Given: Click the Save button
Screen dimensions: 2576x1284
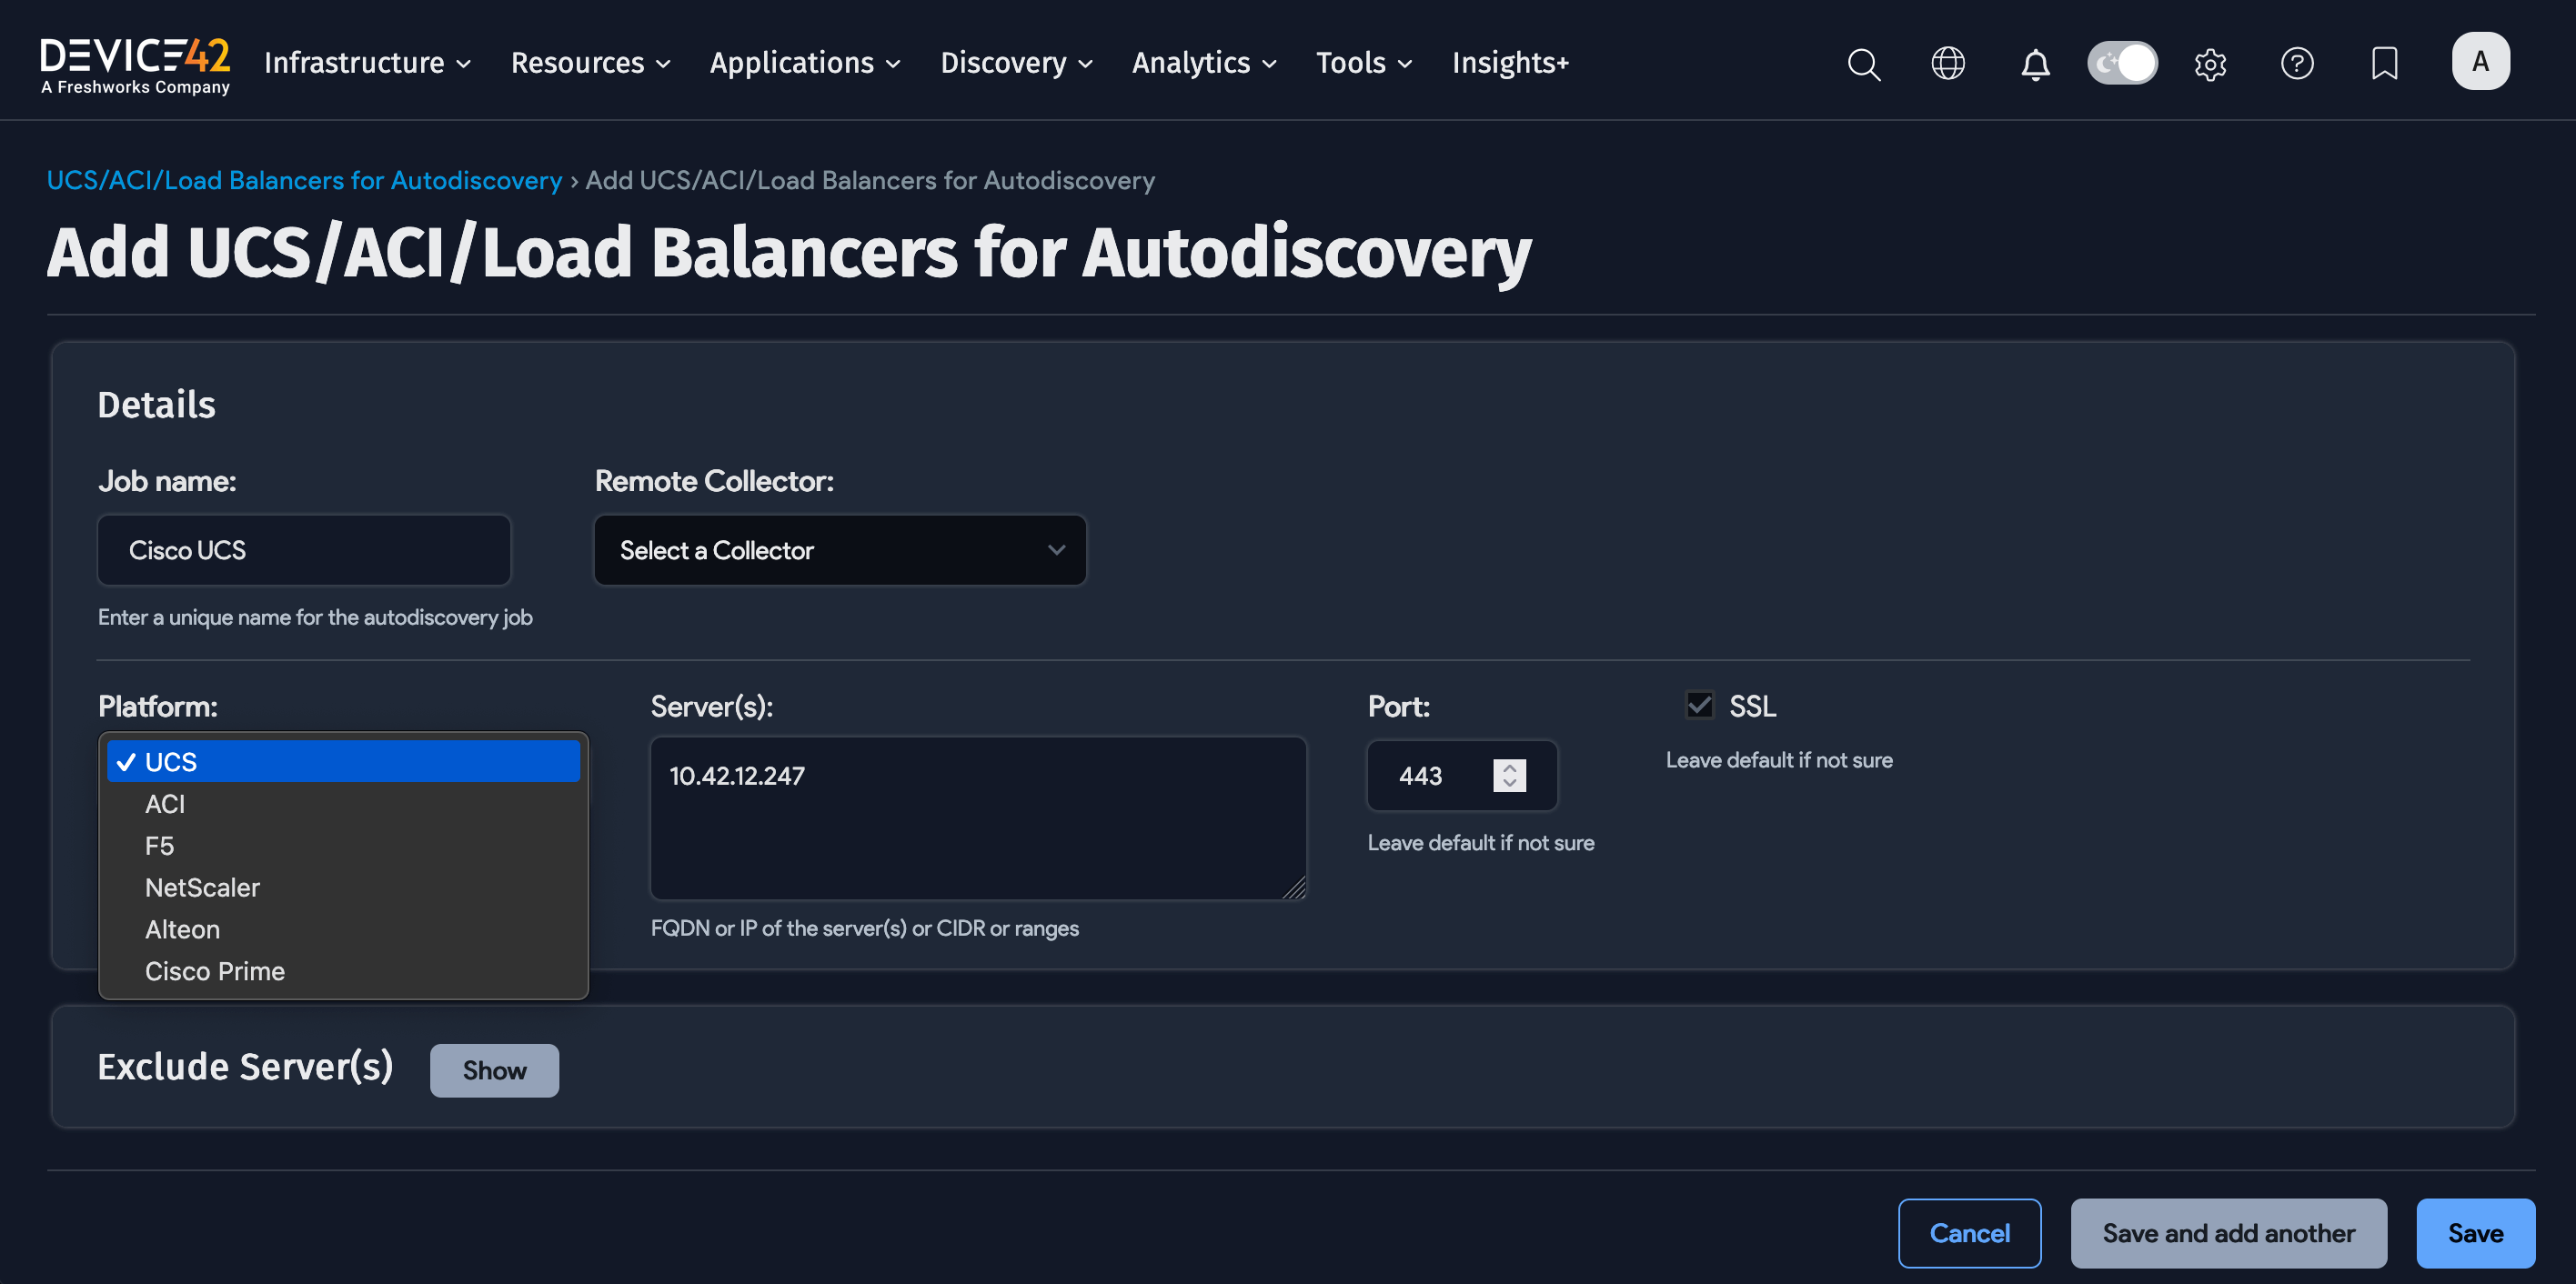Looking at the screenshot, I should pyautogui.click(x=2475, y=1233).
